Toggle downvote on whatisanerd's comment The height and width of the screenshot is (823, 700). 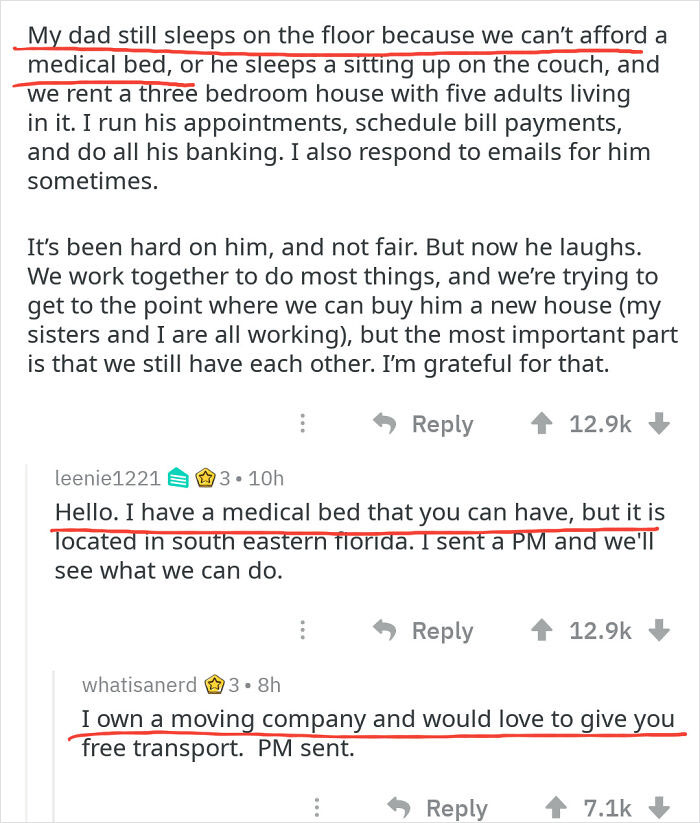[658, 807]
